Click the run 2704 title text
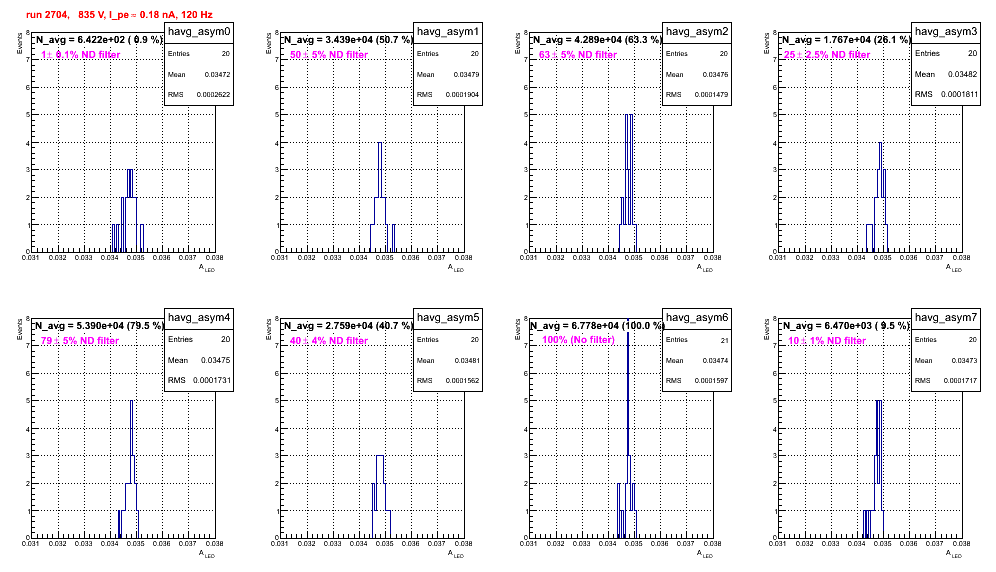This screenshot has height=572, width=996. (119, 15)
